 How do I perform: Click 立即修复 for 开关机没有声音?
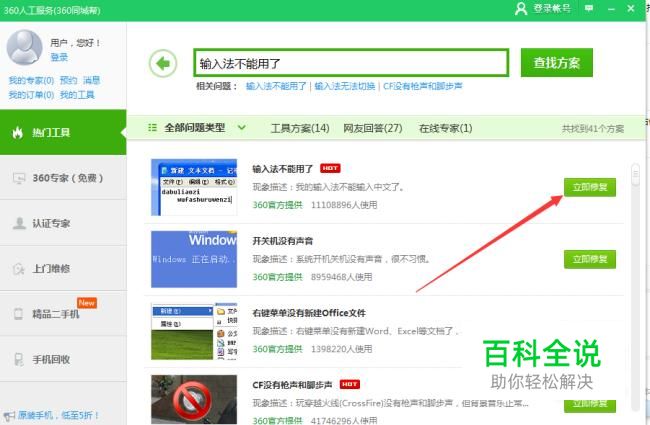589,259
